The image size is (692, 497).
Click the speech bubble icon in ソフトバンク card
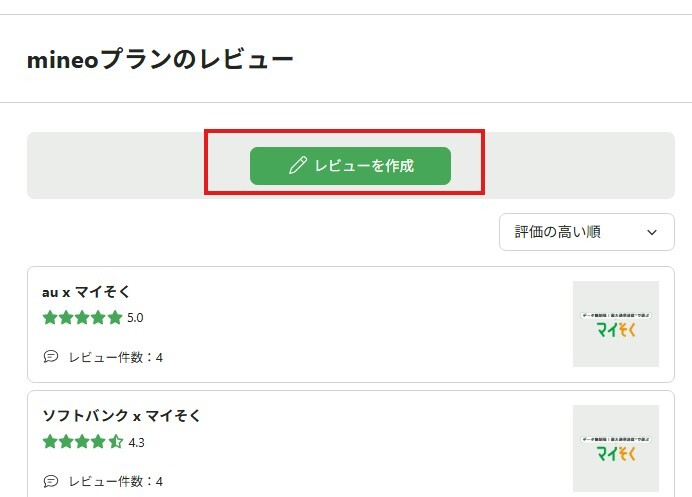(51, 481)
